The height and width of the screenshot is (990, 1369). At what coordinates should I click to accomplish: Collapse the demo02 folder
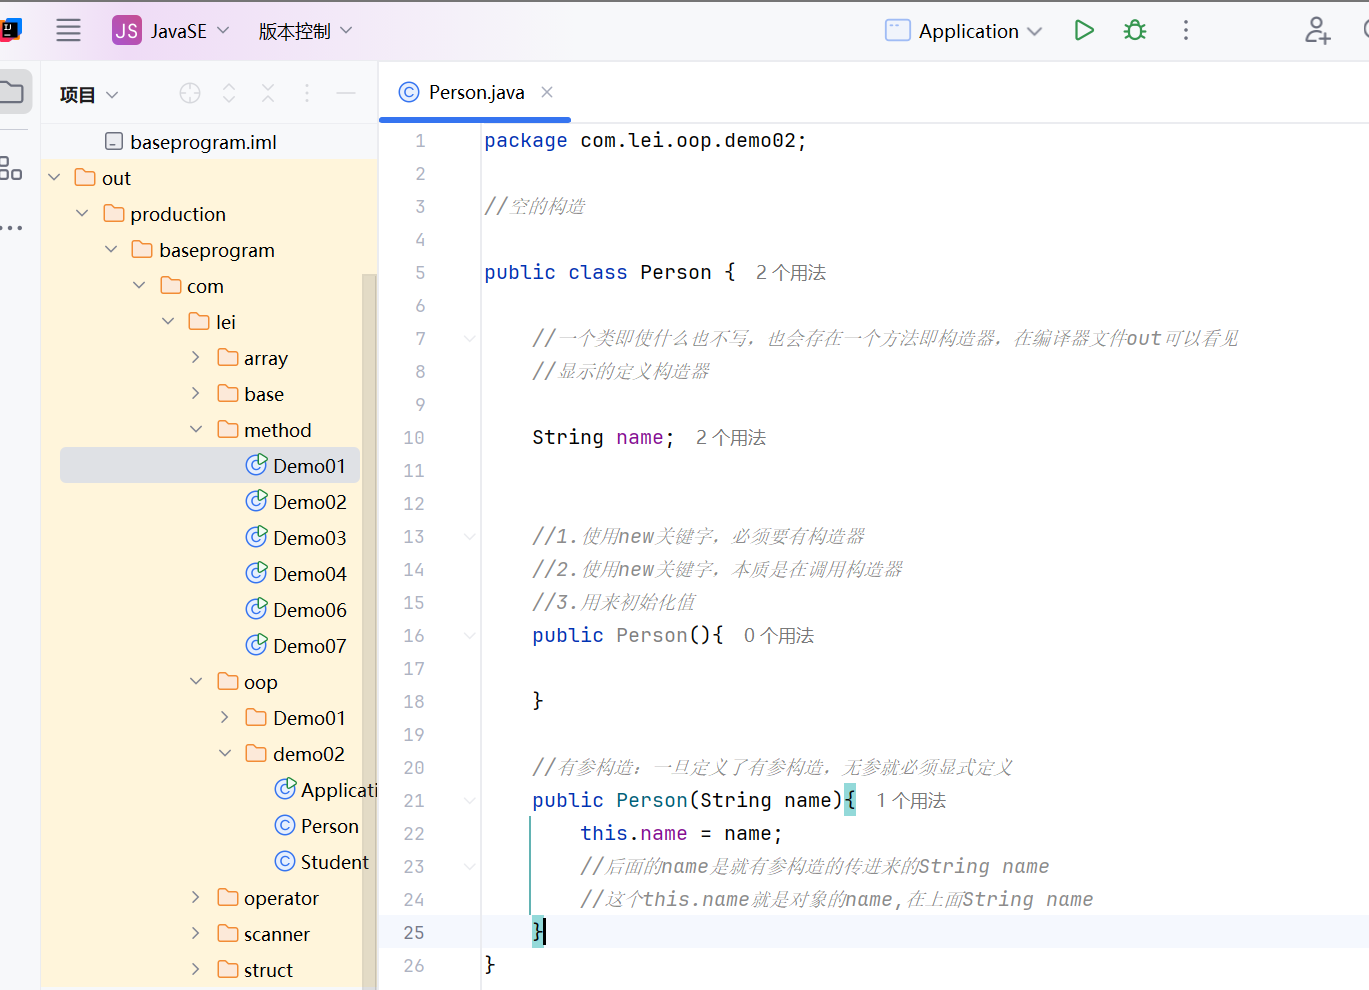click(225, 754)
